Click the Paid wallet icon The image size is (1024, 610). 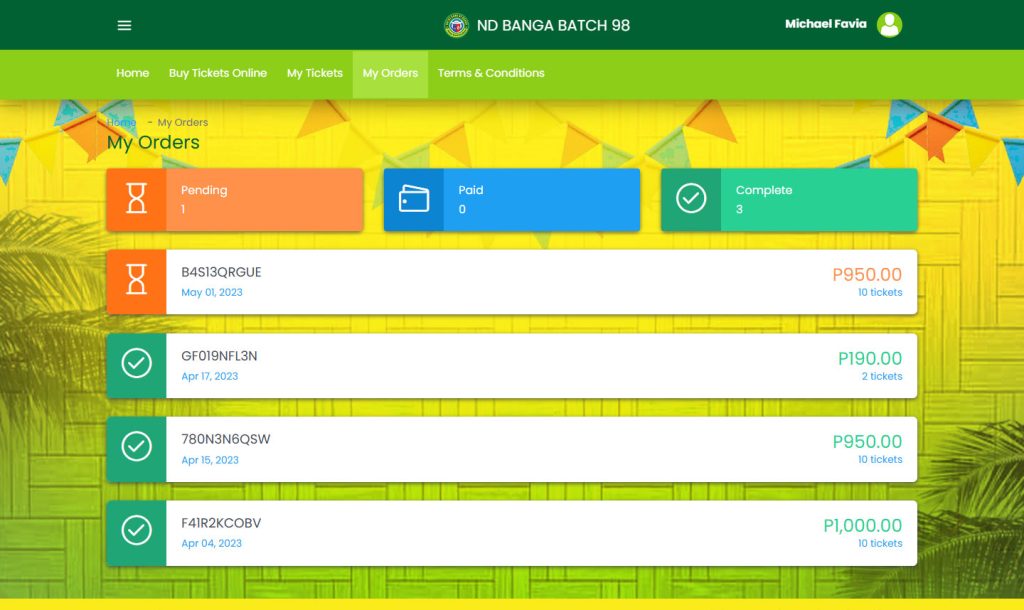pos(414,199)
